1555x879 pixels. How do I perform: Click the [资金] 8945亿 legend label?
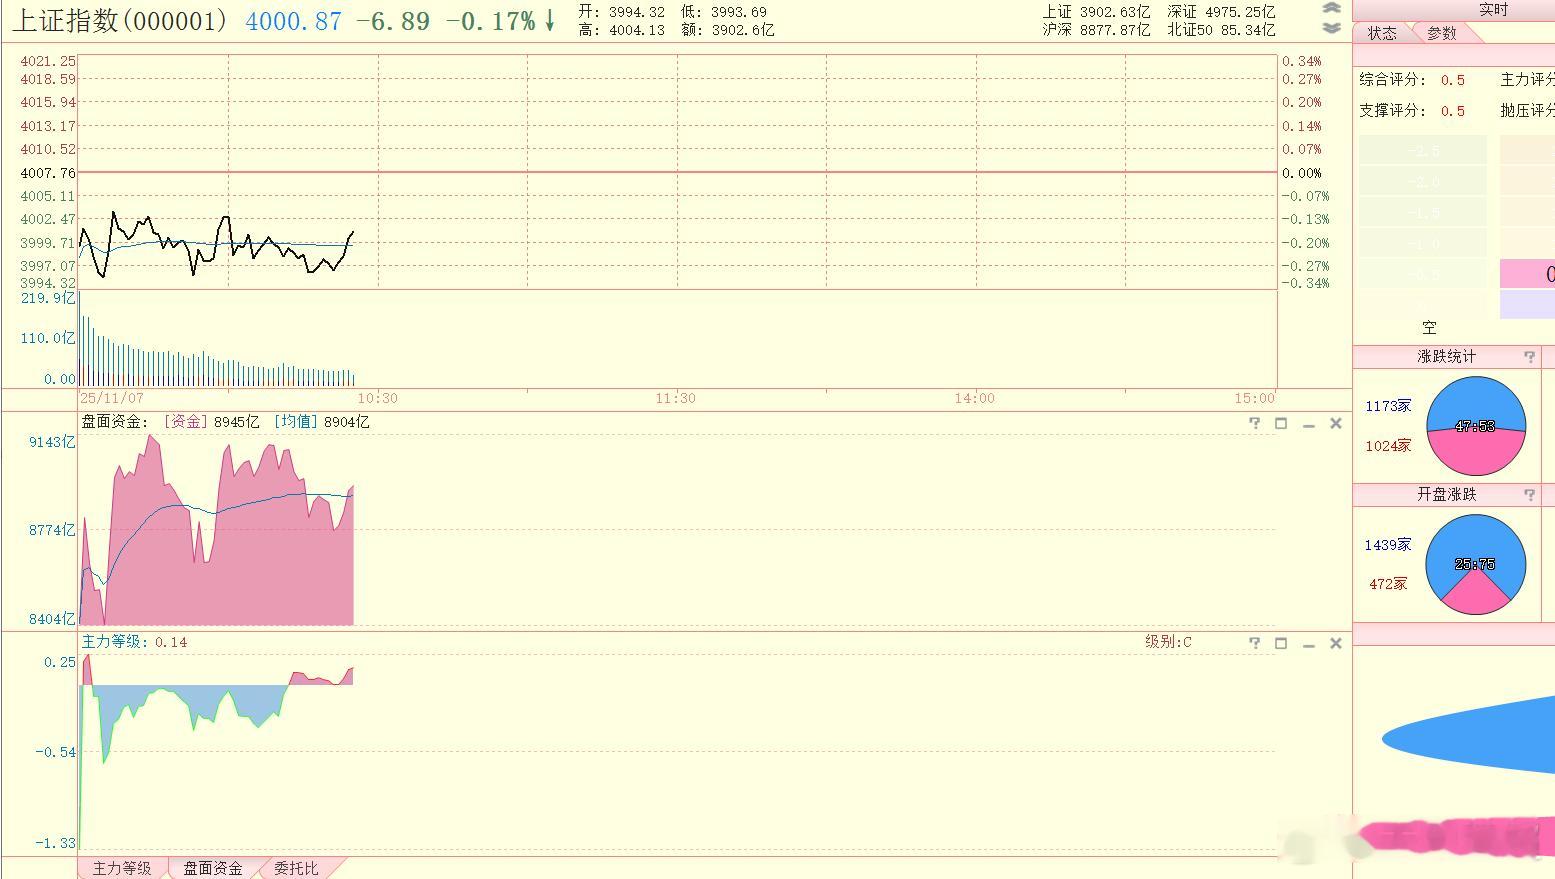[211, 422]
